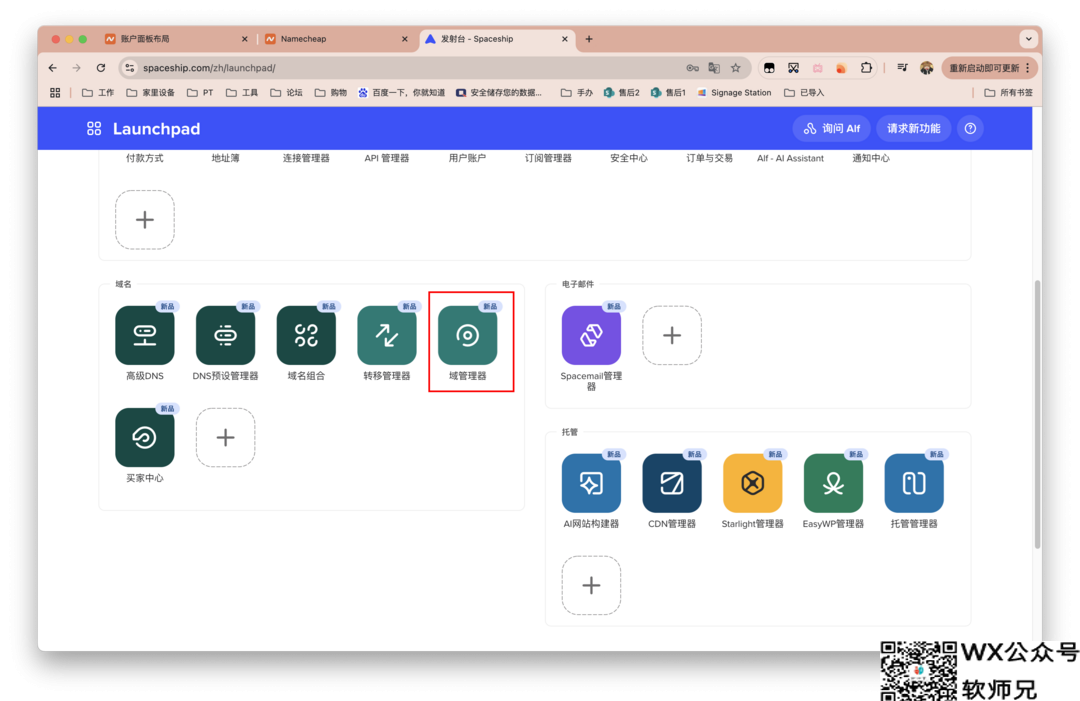Screen dimensions: 1080x701
Task: Click the 询问 Alf button
Action: (x=831, y=129)
